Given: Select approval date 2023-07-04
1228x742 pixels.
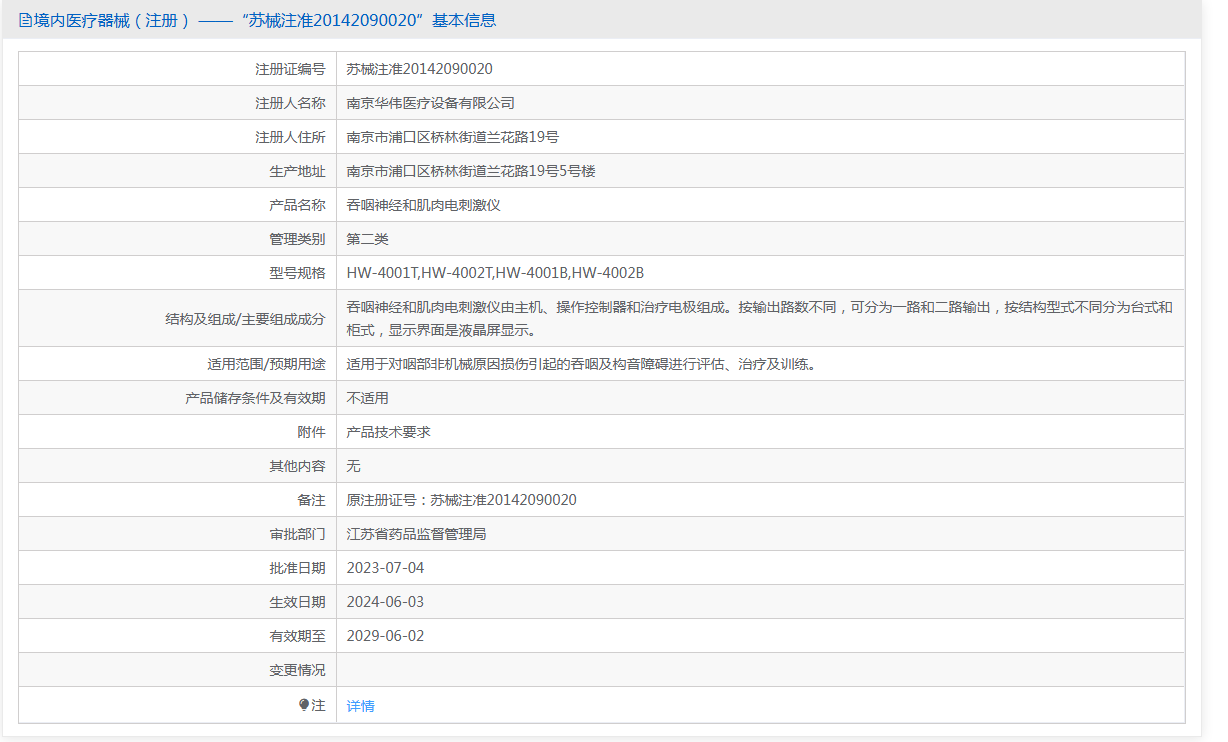Looking at the screenshot, I should [385, 568].
